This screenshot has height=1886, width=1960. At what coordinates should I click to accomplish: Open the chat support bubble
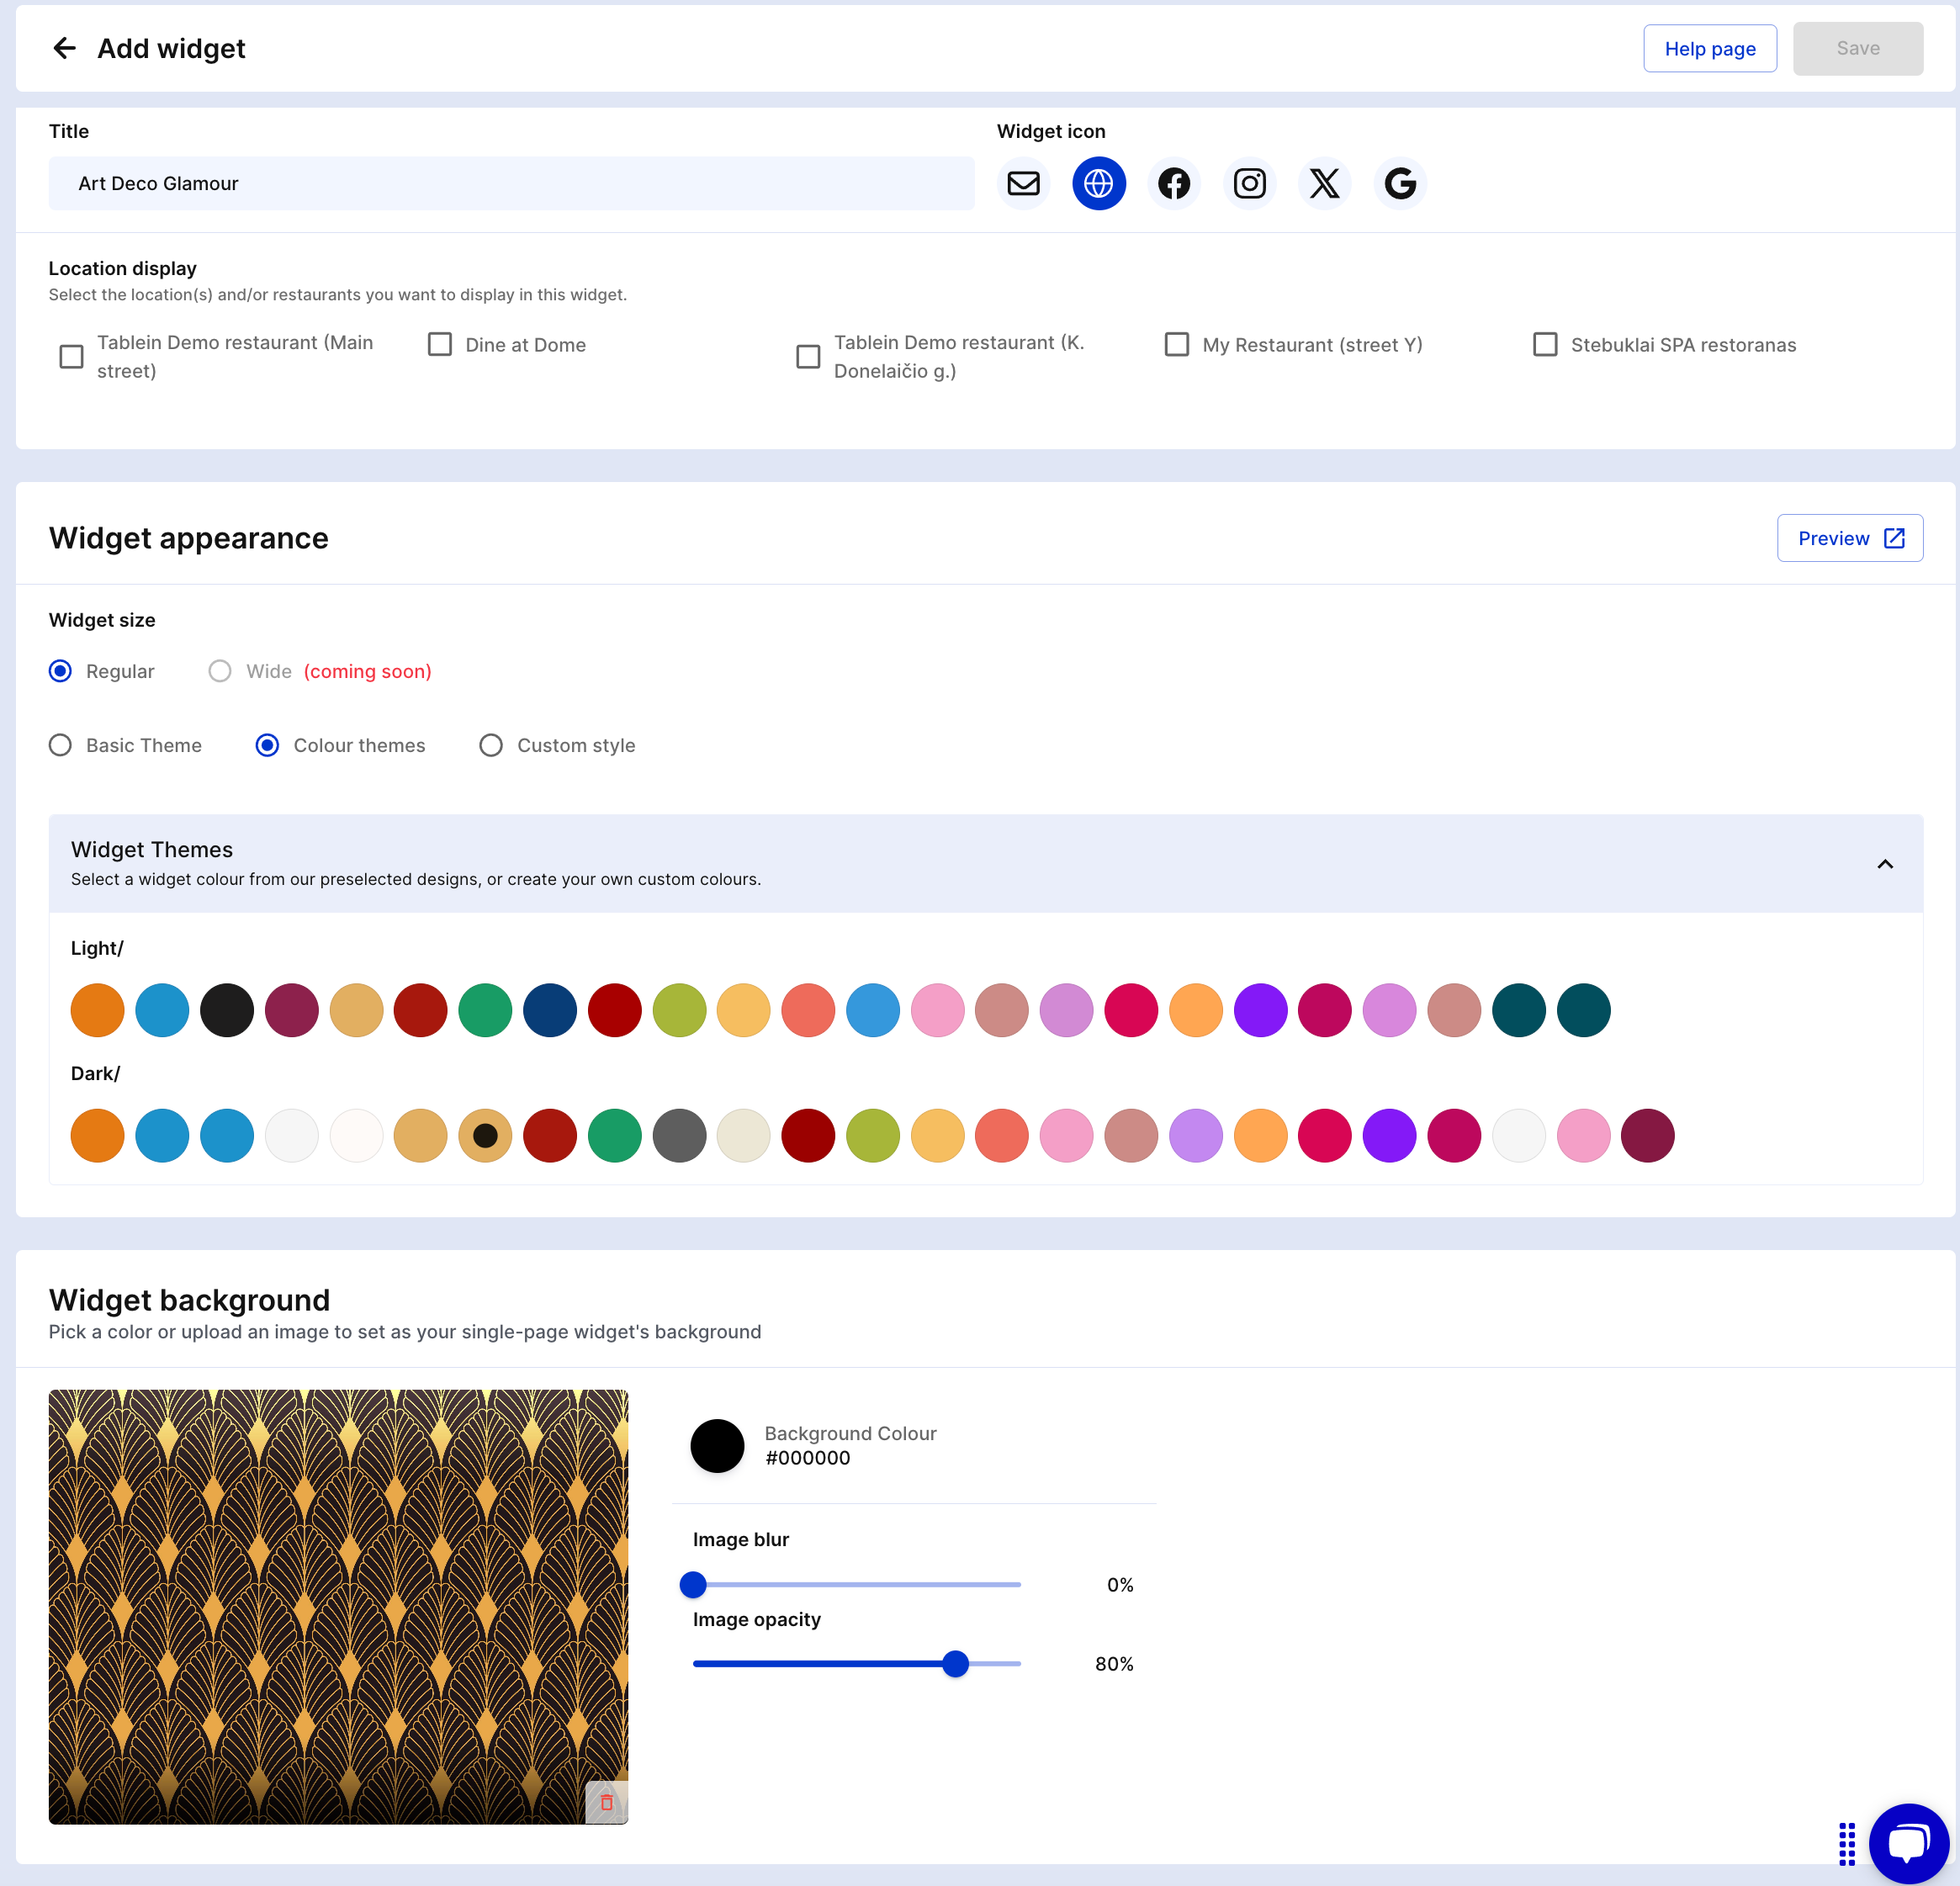coord(1909,1843)
